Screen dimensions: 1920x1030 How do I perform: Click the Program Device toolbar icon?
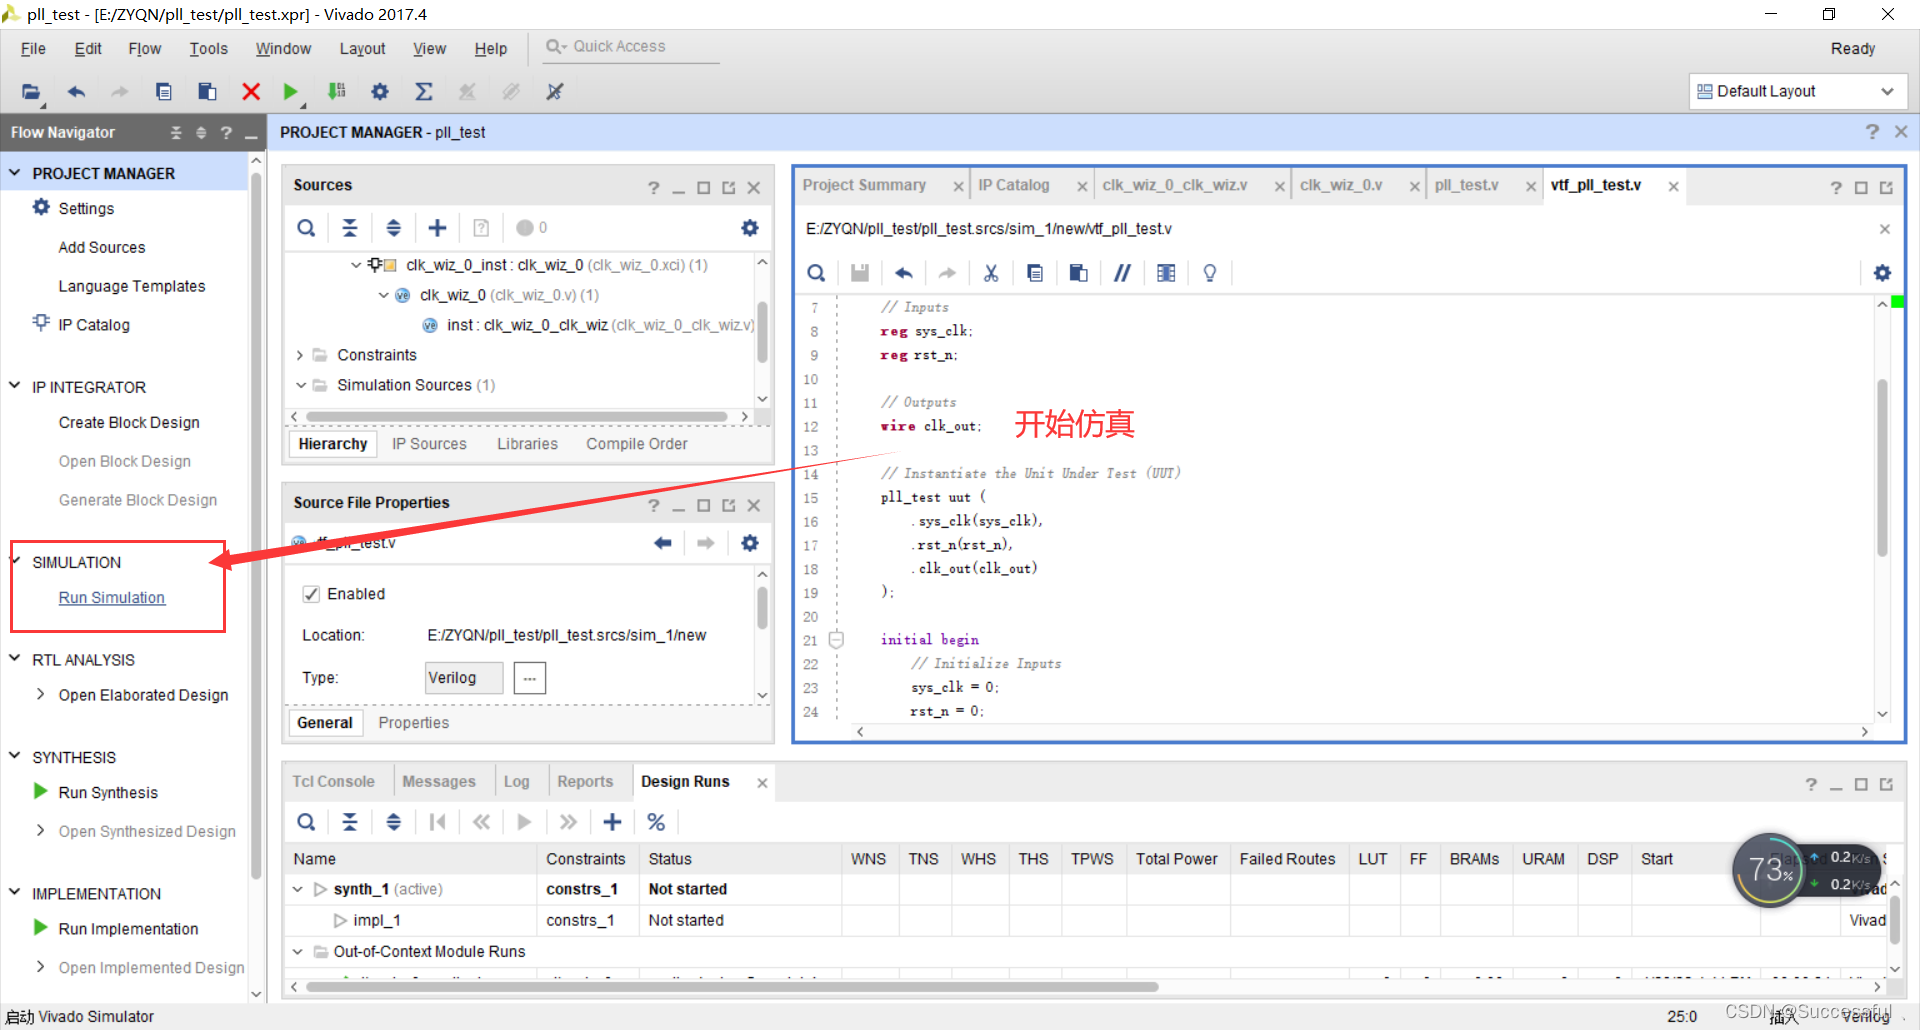click(x=336, y=92)
